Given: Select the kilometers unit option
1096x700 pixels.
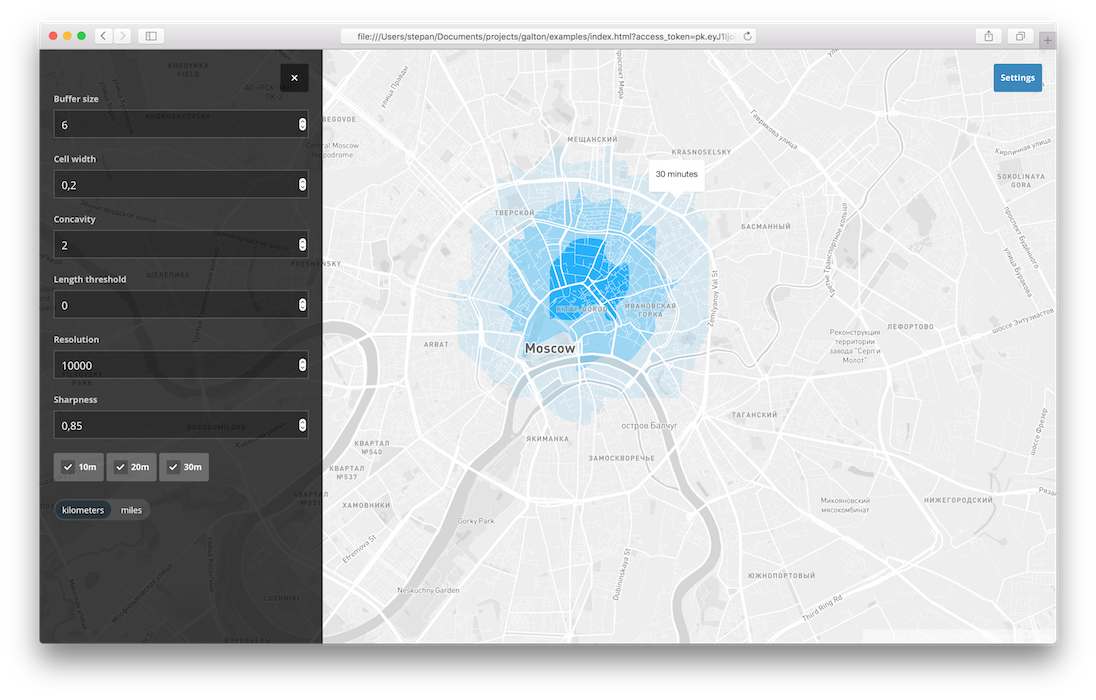Looking at the screenshot, I should pyautogui.click(x=83, y=509).
